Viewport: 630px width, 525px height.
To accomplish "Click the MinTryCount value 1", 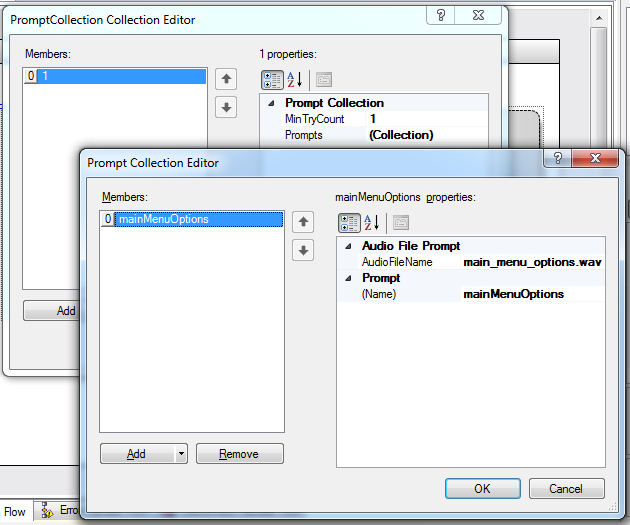I will tap(427, 119).
